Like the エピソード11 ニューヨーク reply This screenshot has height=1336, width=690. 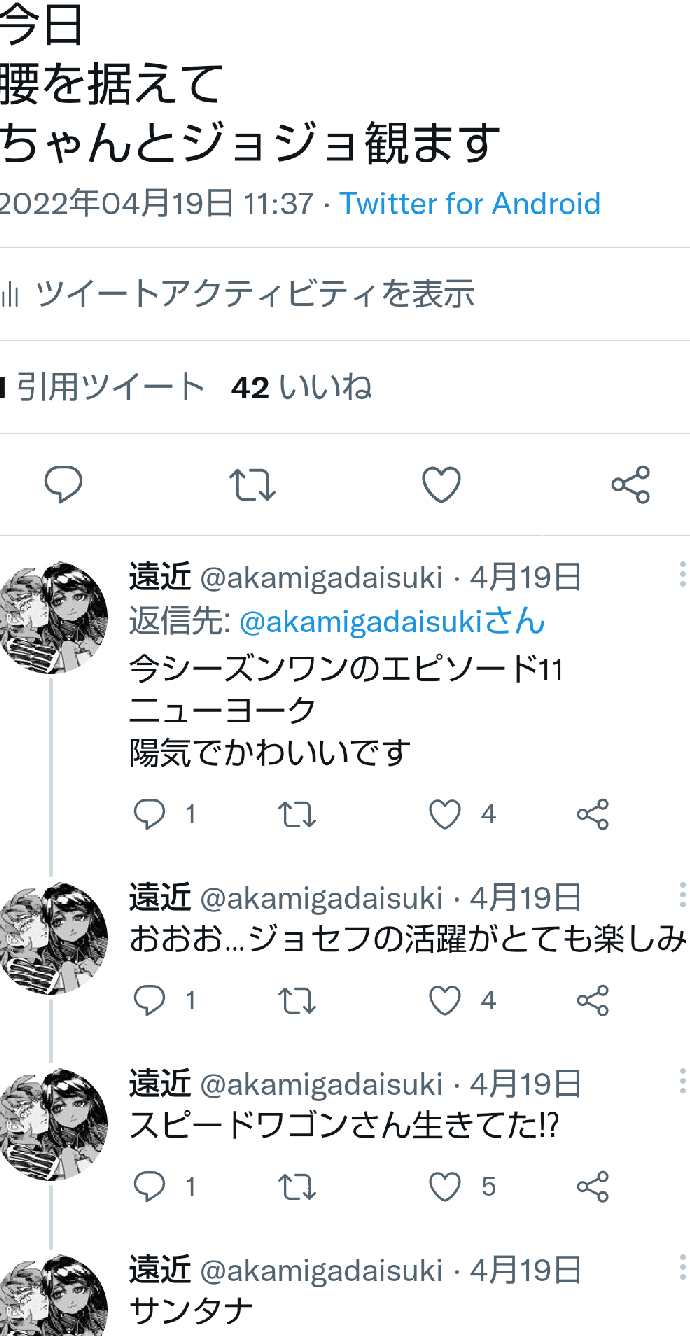tap(445, 815)
